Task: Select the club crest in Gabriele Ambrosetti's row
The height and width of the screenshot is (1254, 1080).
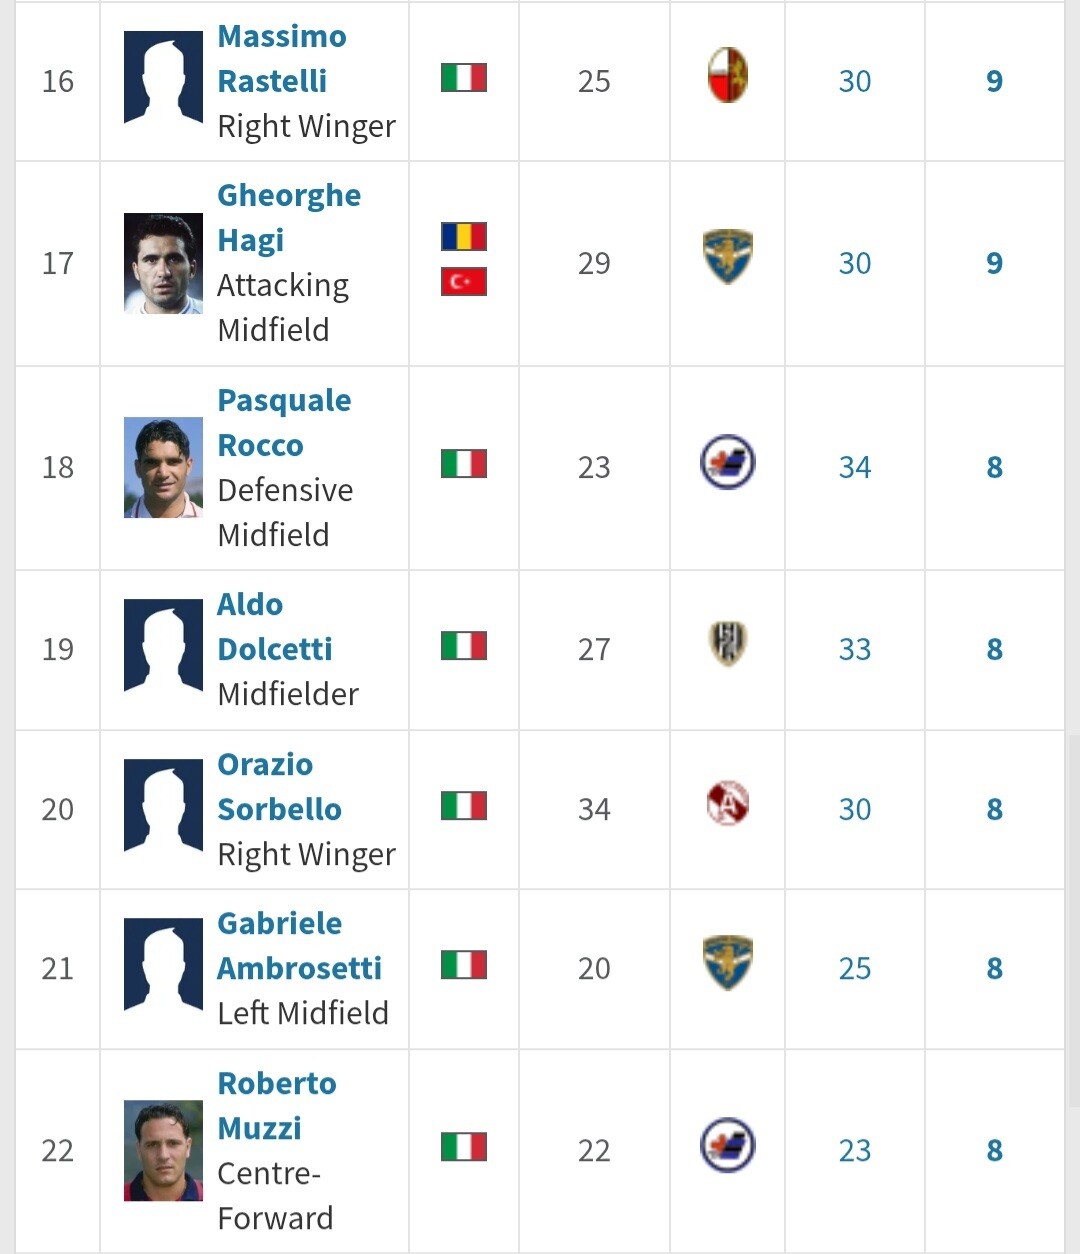Action: (727, 963)
